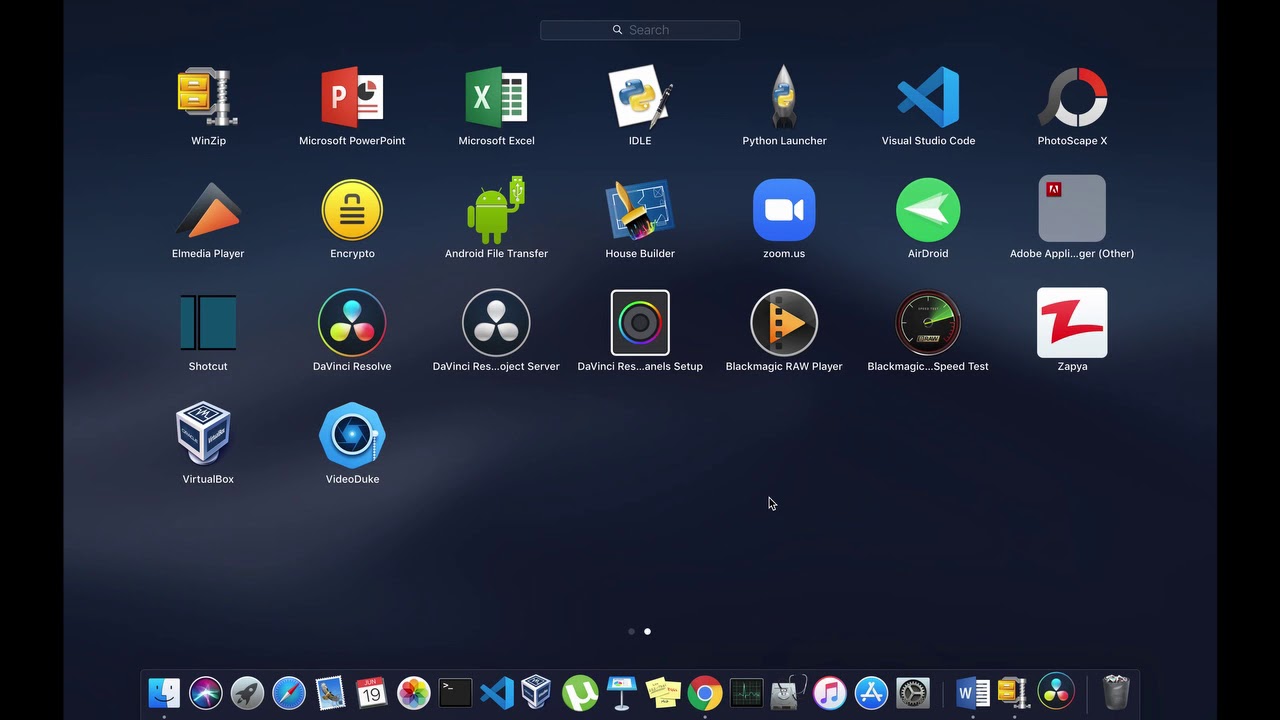Image resolution: width=1280 pixels, height=720 pixels.
Task: Launch the Zapya app
Action: coord(1072,322)
